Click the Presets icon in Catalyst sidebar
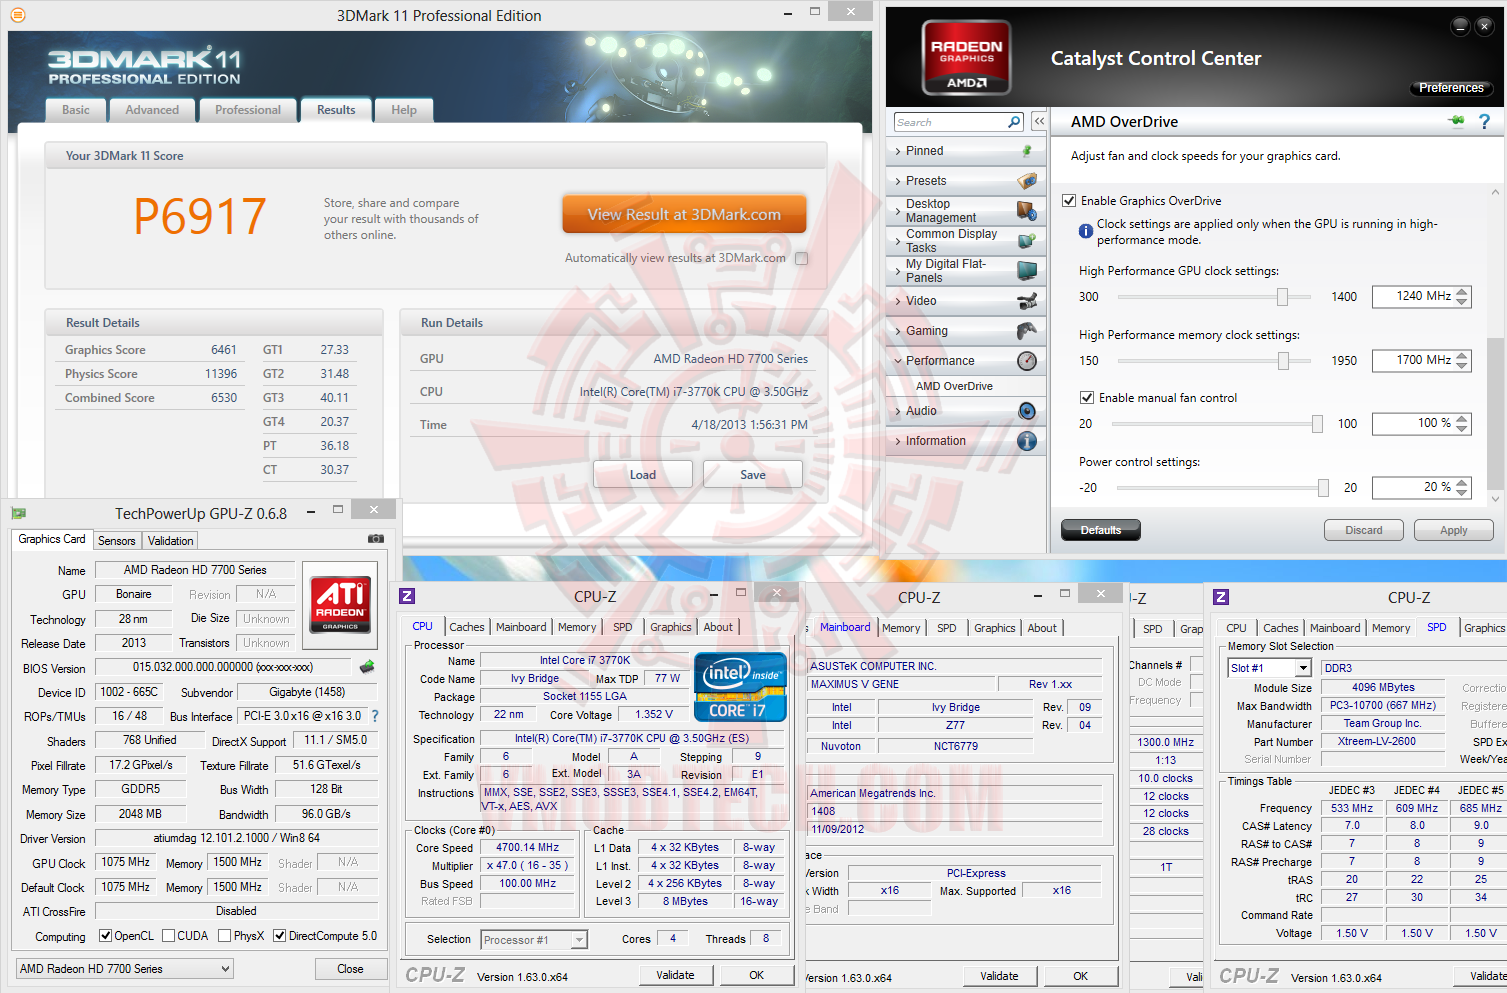 tap(1027, 181)
